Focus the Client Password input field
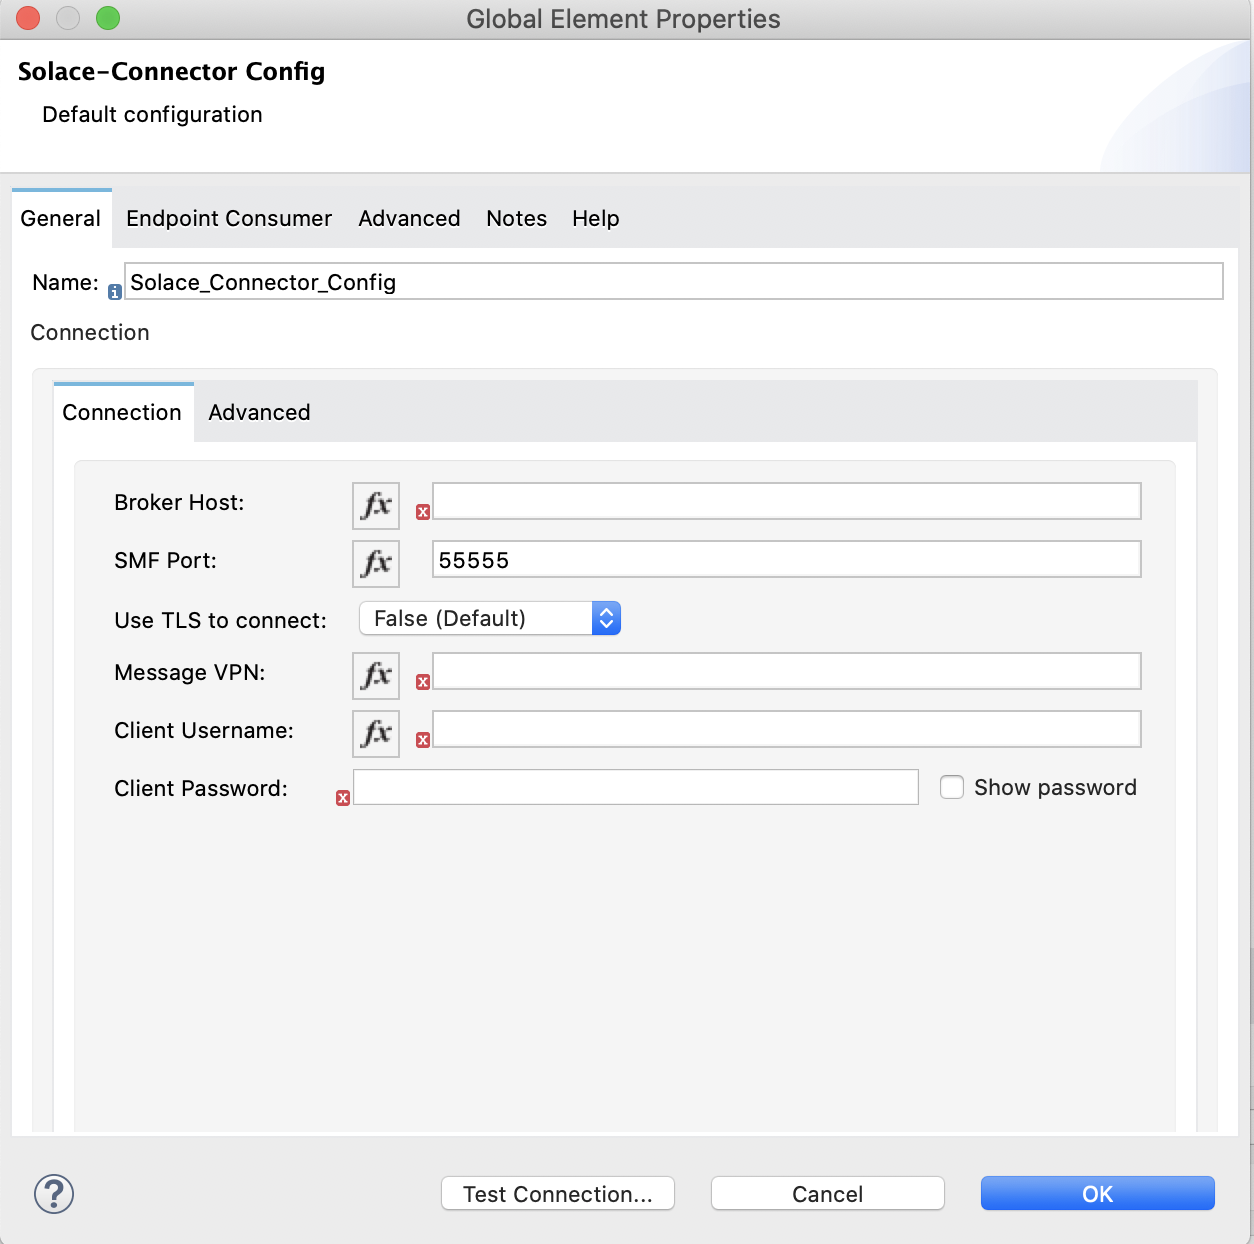The image size is (1254, 1244). click(635, 788)
